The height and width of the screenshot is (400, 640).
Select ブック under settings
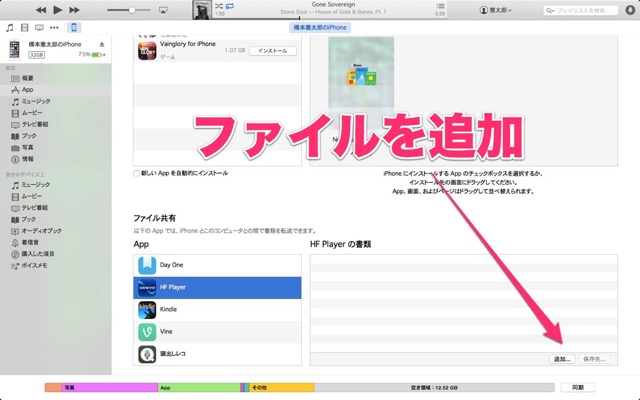point(56,136)
